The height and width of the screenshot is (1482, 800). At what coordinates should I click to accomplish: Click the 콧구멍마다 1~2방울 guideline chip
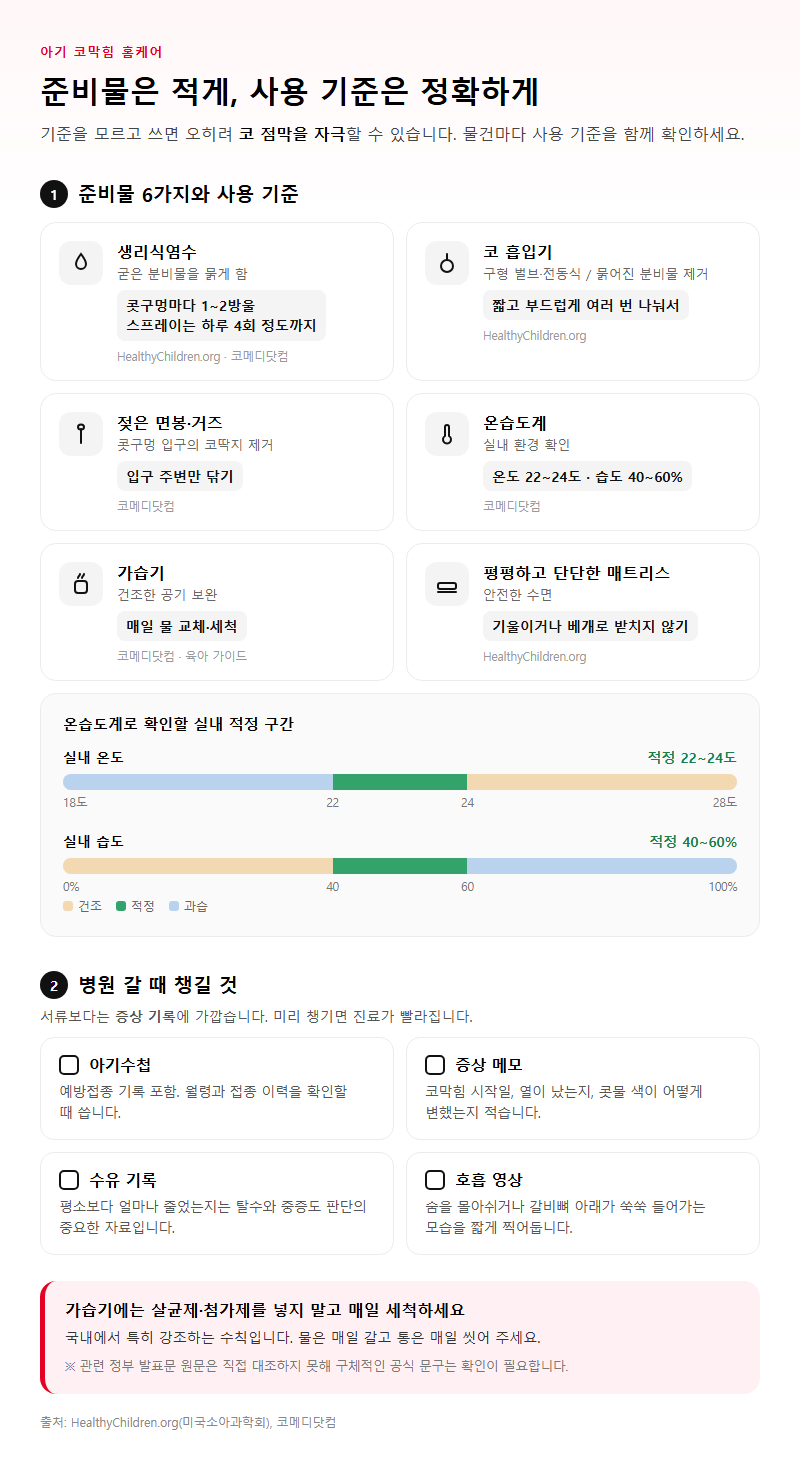pyautogui.click(x=221, y=315)
